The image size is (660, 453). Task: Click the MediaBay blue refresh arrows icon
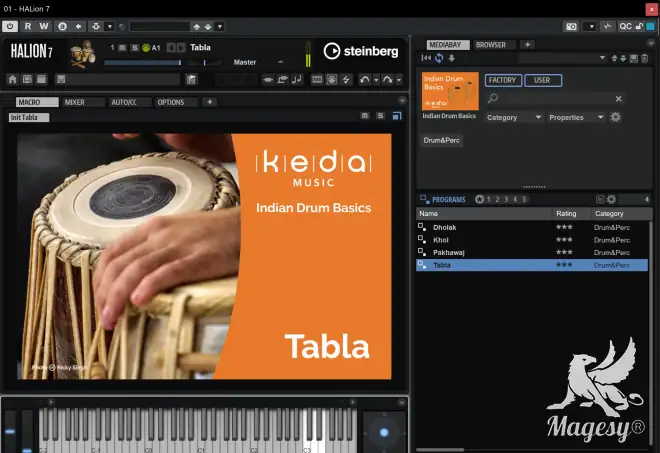click(x=439, y=58)
